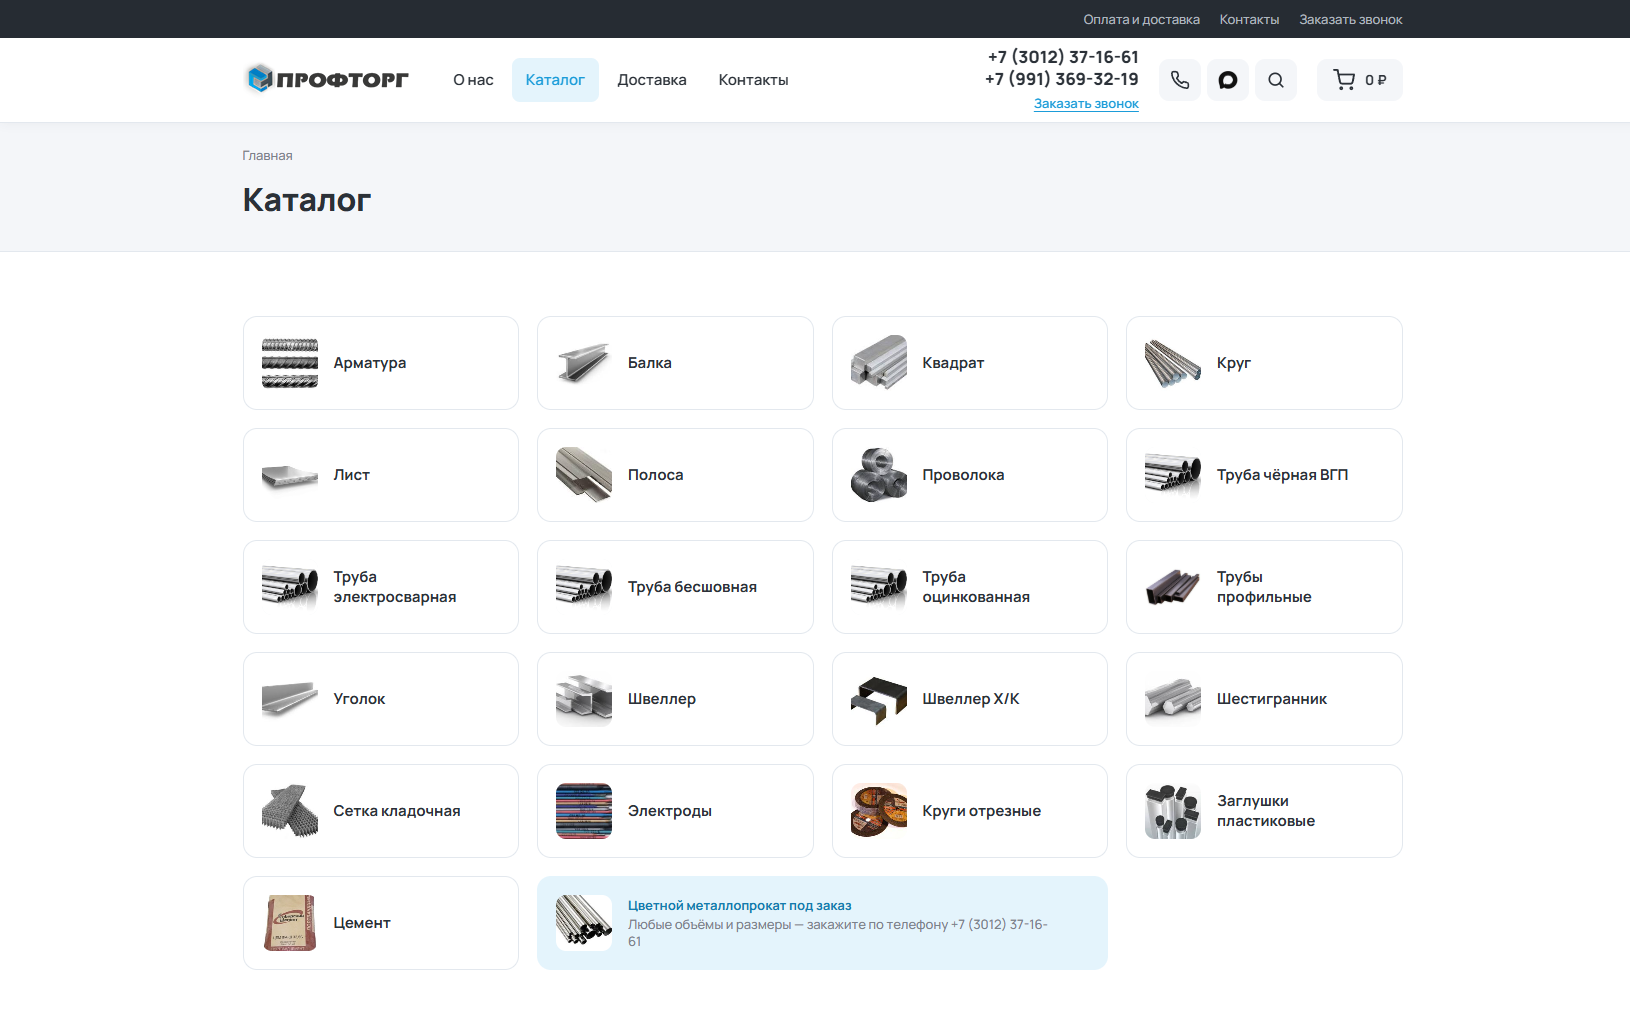Open Труба чёрная ВГП category
The height and width of the screenshot is (1028, 1630).
click(x=1264, y=475)
